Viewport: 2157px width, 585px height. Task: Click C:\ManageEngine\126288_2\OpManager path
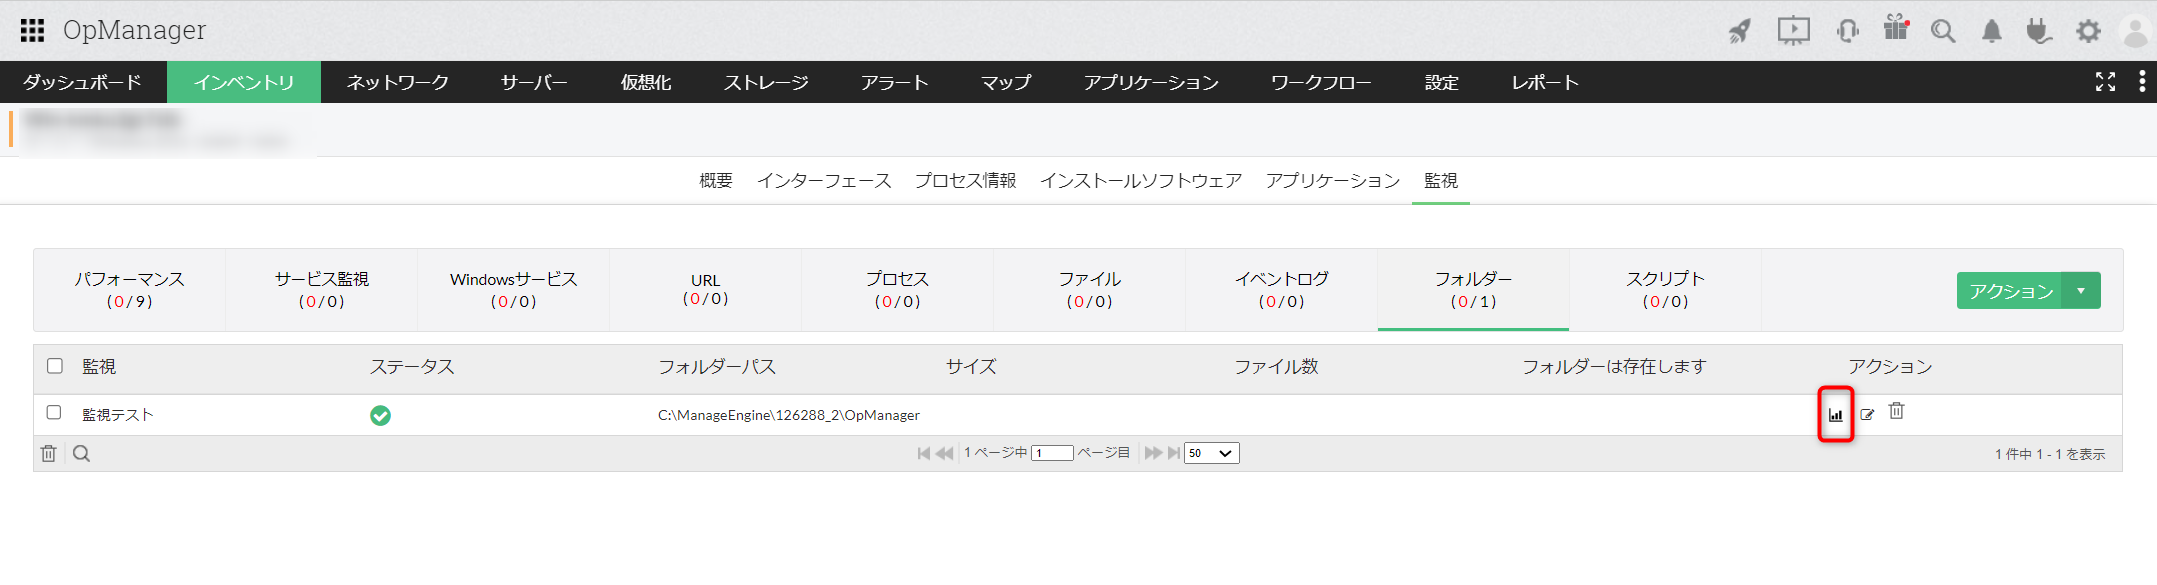click(789, 415)
